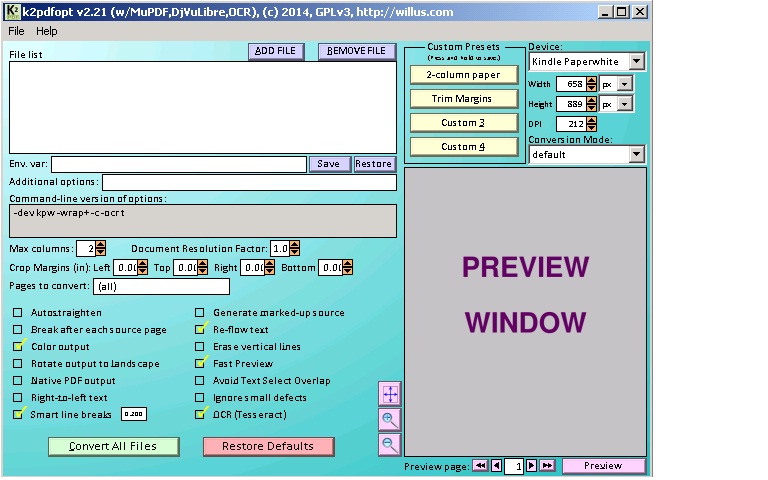This screenshot has width=768, height=480.
Task: Toggle Native PDF output checkbox
Action: click(18, 381)
